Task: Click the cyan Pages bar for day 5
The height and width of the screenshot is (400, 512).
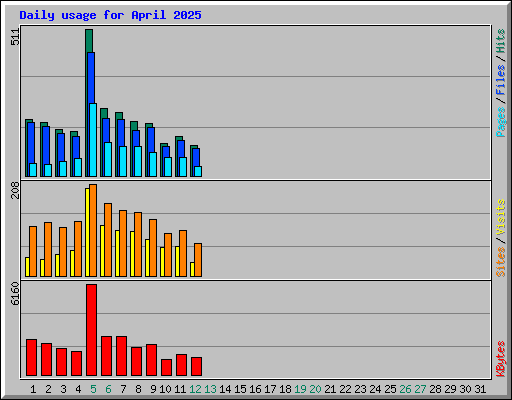Action: click(x=93, y=140)
